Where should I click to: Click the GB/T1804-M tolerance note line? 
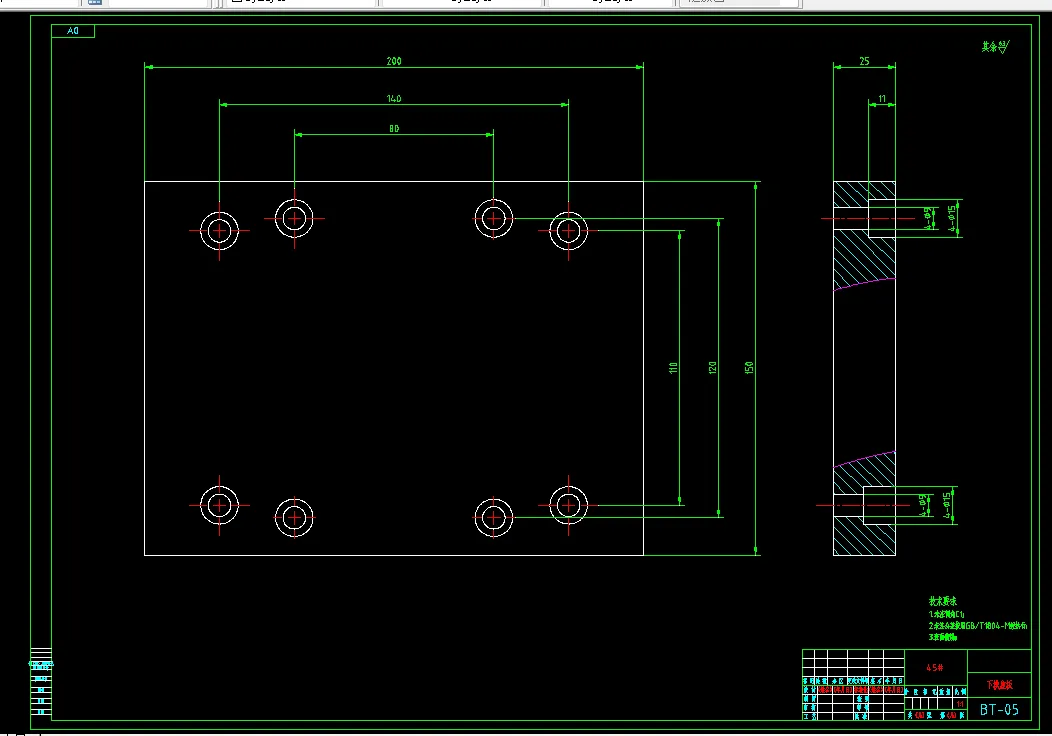pos(978,625)
